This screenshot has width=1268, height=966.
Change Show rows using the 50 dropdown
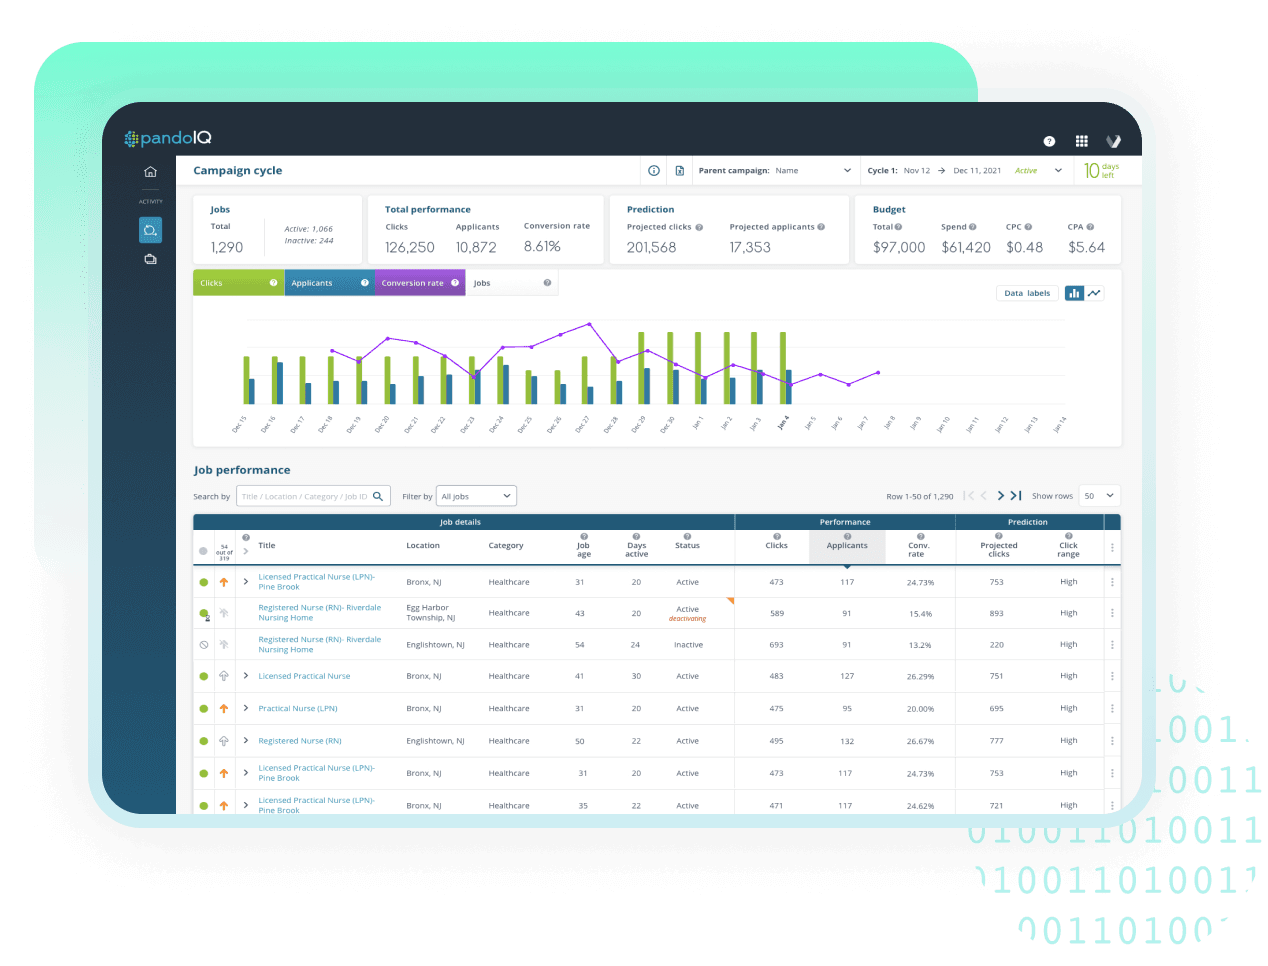1097,495
